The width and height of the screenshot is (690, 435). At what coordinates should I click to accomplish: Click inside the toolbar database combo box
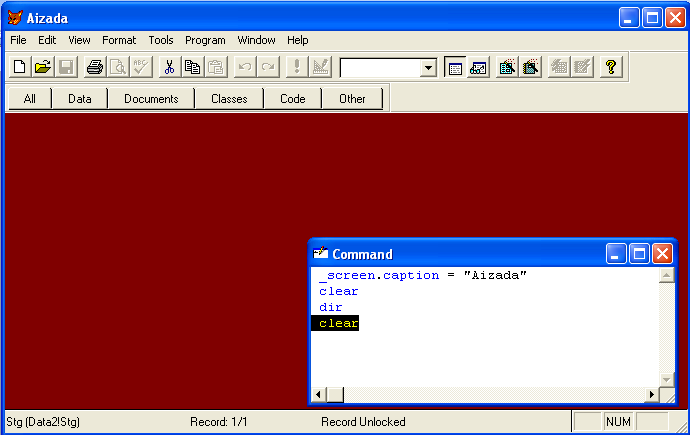(x=380, y=68)
